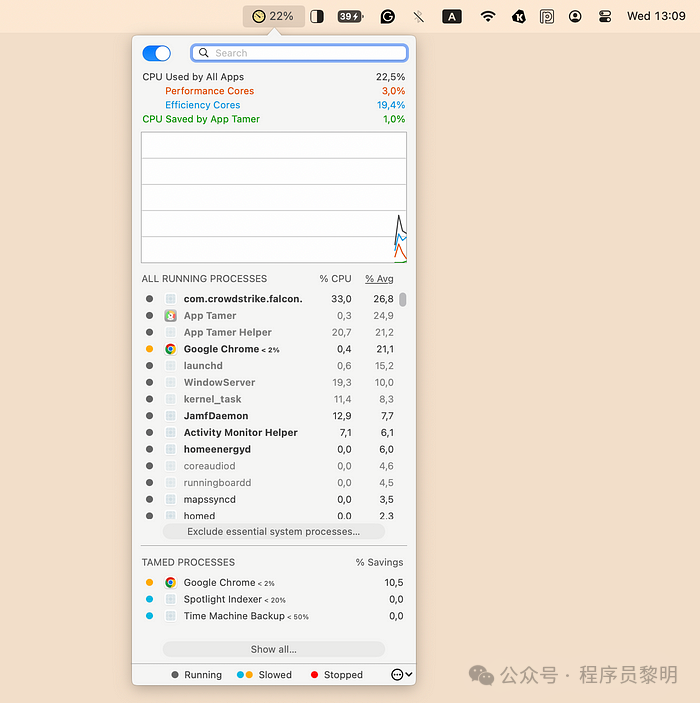Viewport: 700px width, 703px height.
Task: Click the orange status dot beside running Google Chrome
Action: coord(149,349)
